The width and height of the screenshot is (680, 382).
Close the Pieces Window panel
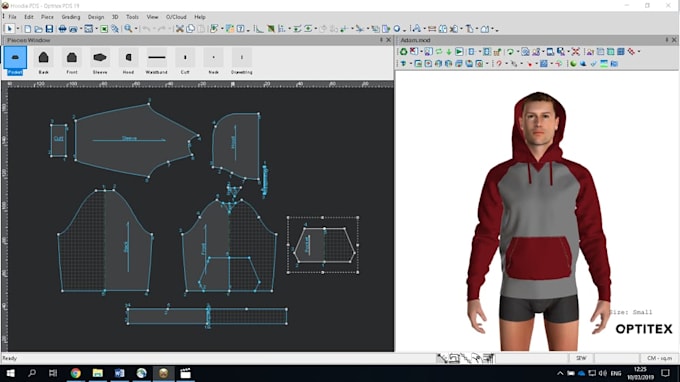tap(389, 40)
